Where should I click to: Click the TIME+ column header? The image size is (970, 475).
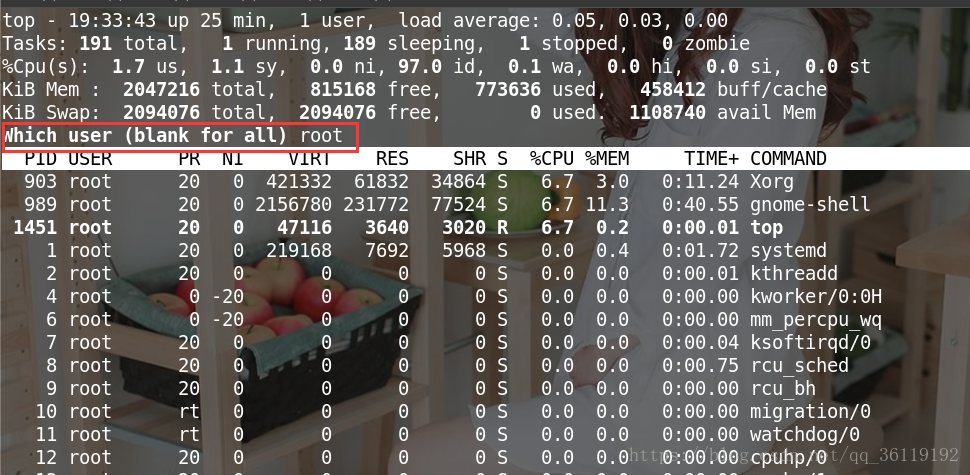pos(711,159)
